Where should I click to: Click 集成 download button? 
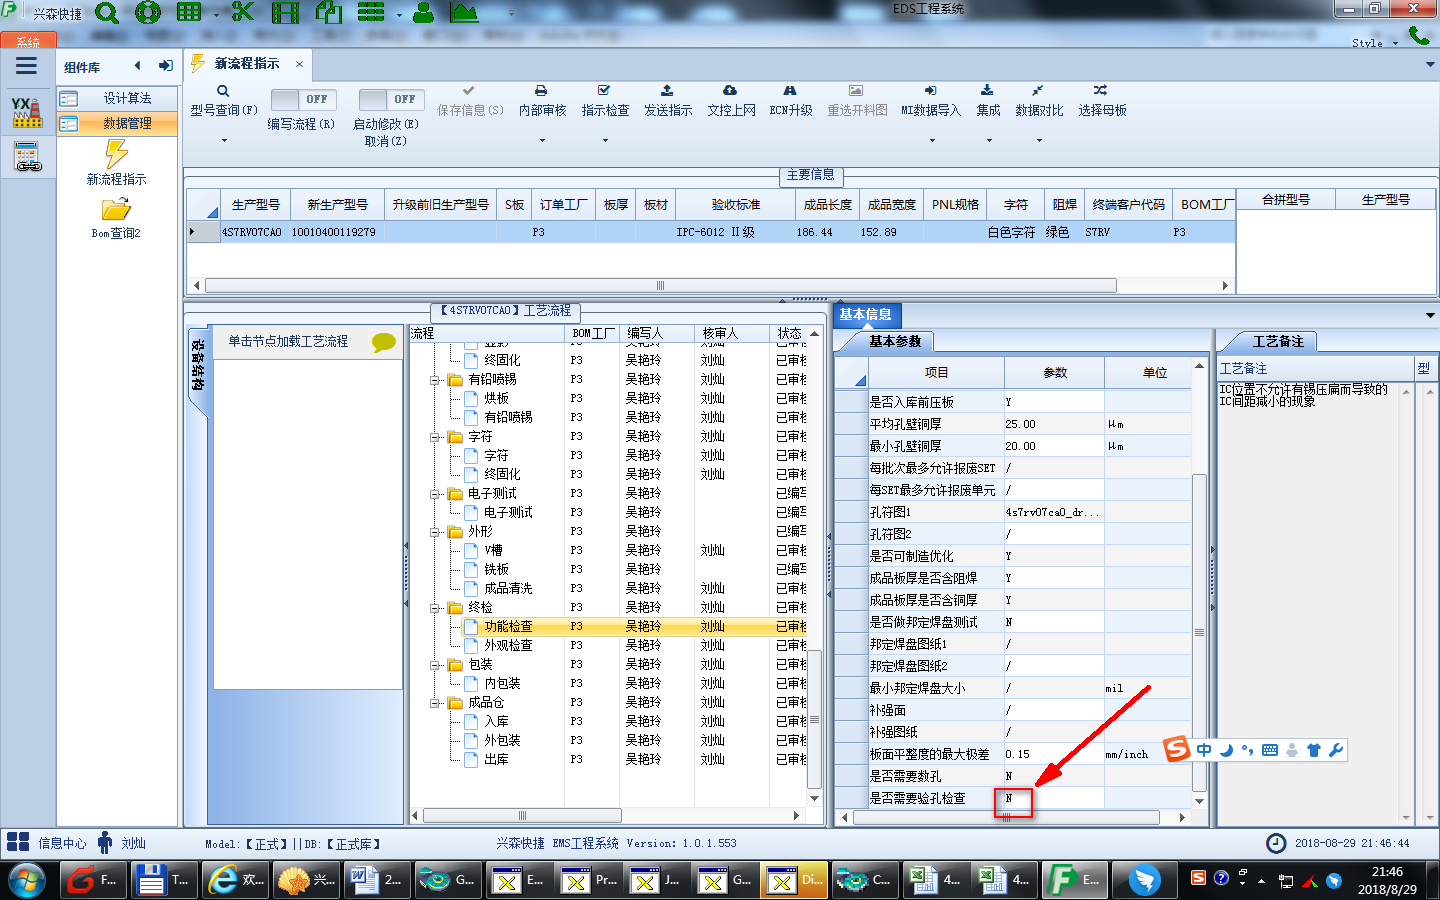coord(988,101)
